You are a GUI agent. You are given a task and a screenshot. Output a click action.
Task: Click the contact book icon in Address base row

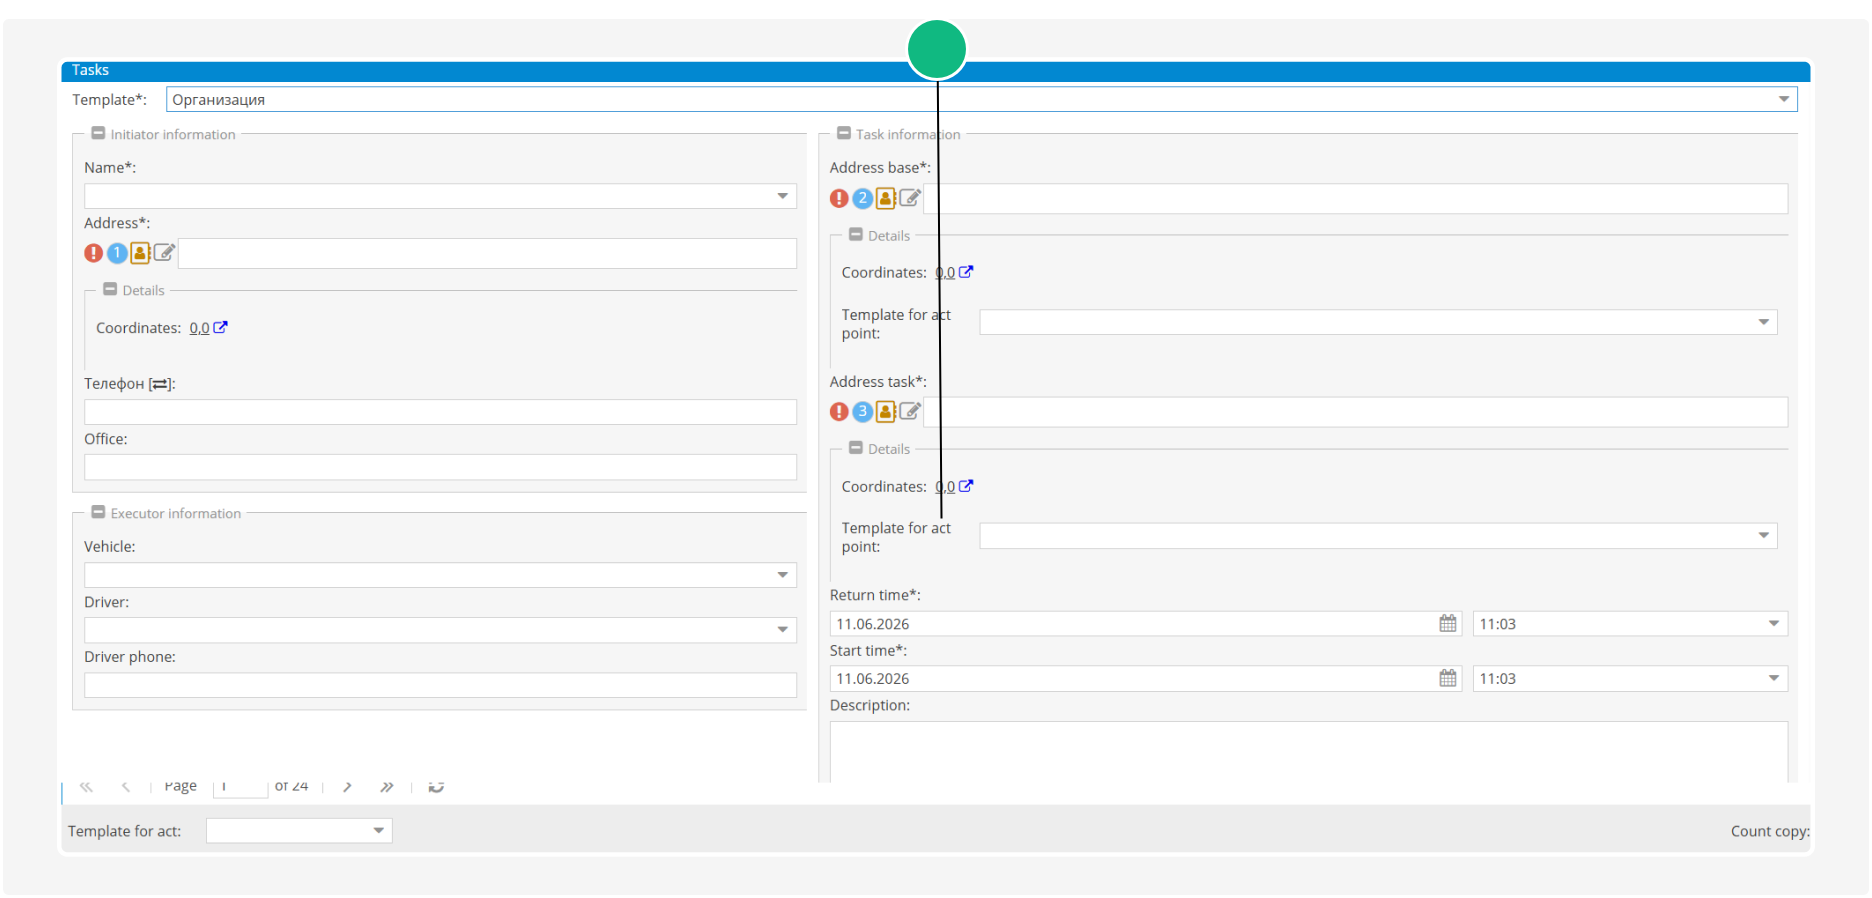[x=886, y=198]
